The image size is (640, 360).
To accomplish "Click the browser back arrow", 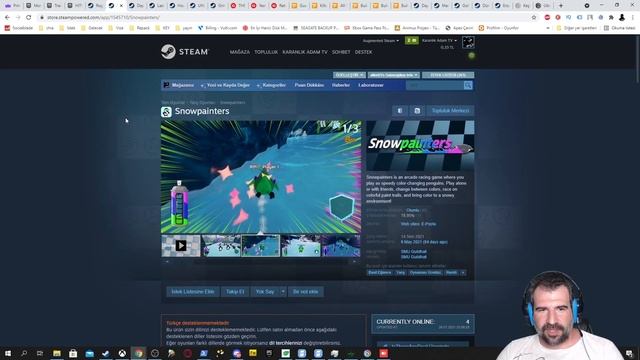I will (x=7, y=18).
